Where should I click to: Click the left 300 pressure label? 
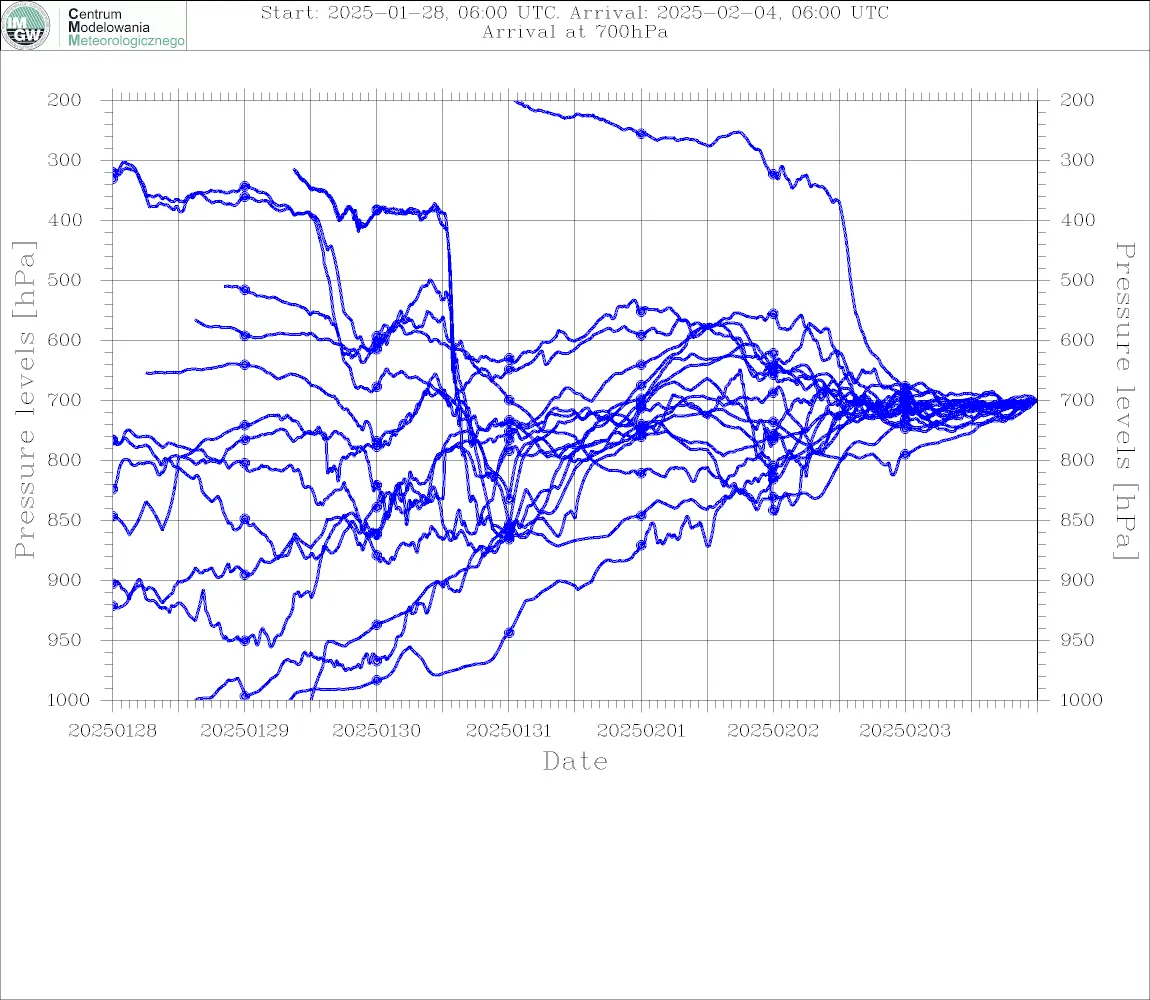64,160
